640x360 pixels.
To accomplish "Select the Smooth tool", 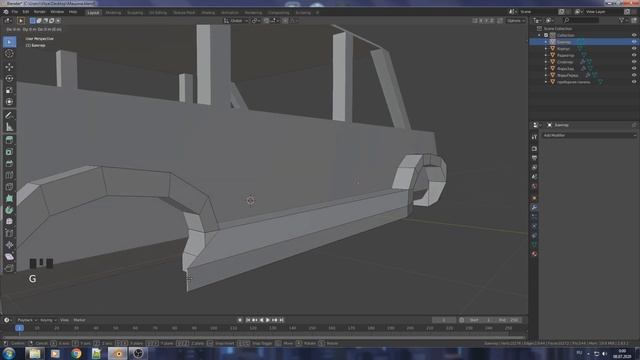I will 9,222.
